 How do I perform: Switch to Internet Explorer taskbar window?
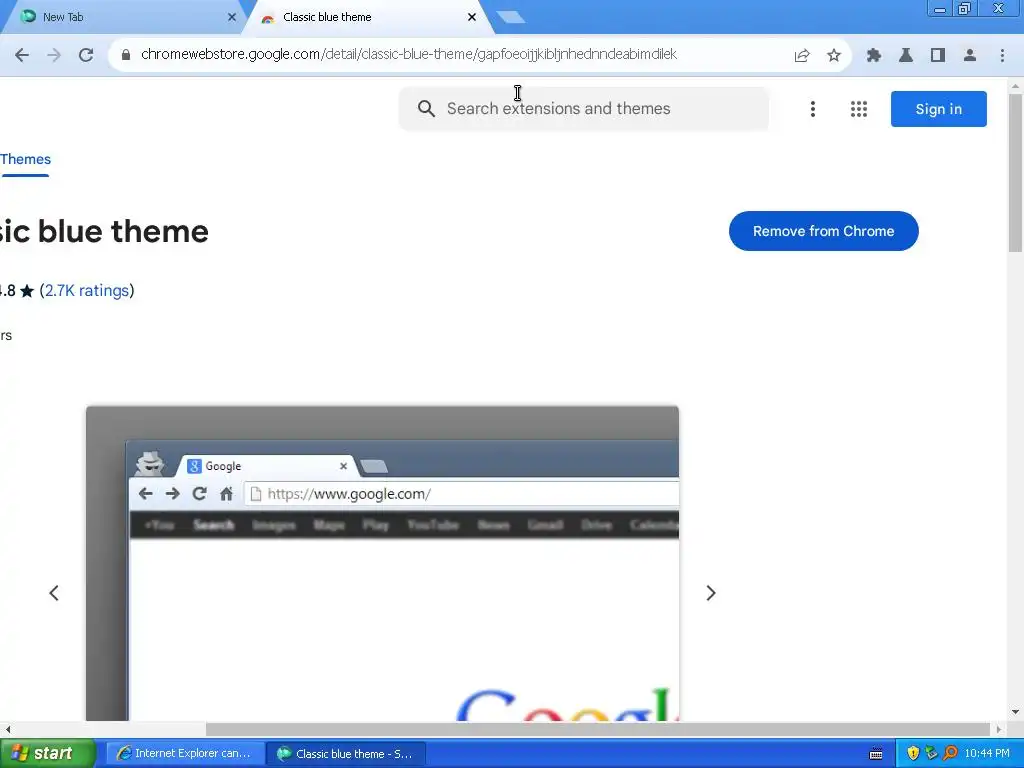[185, 754]
